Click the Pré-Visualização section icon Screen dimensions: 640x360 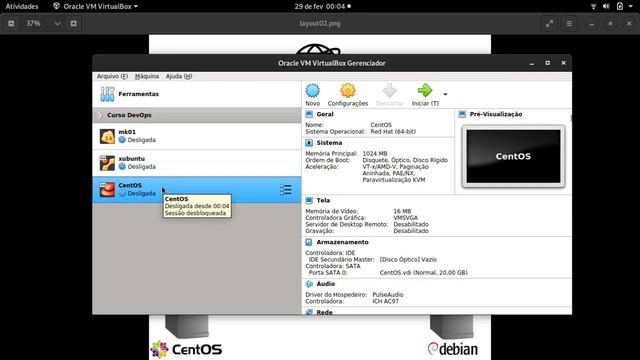tap(462, 114)
